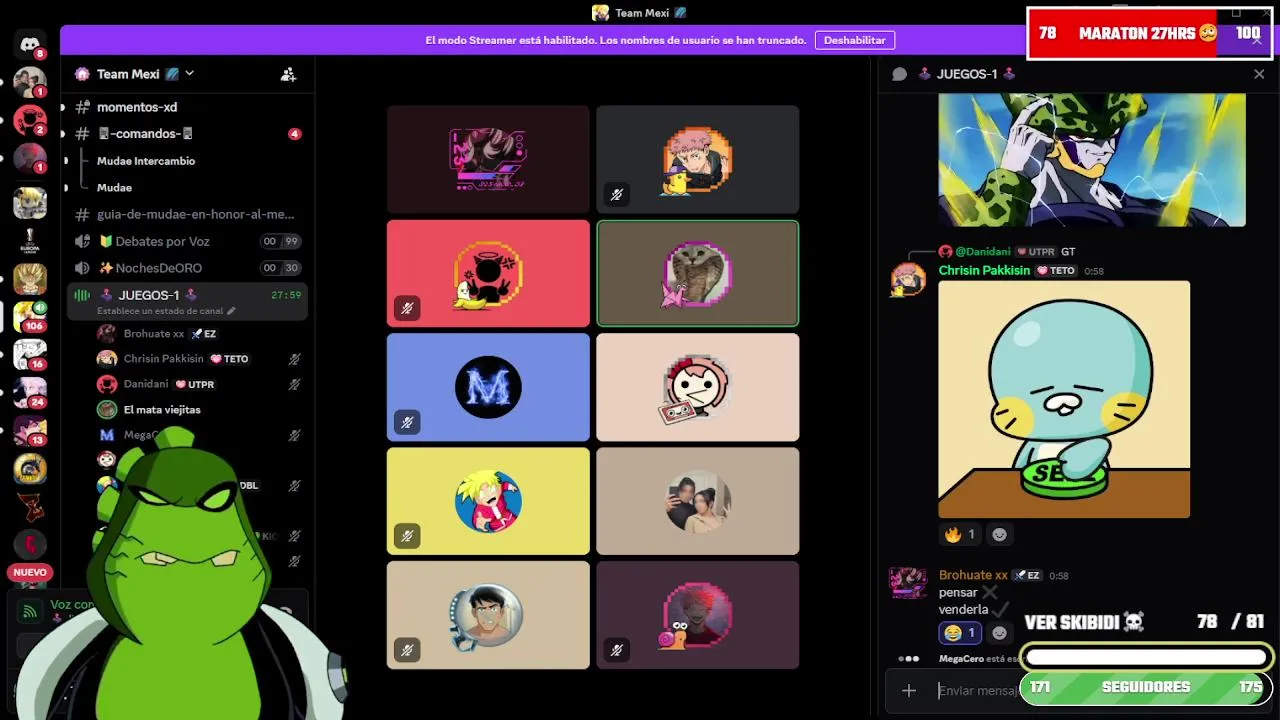Open the Cell anime image in chat
This screenshot has width=1280, height=720.
click(x=1092, y=160)
